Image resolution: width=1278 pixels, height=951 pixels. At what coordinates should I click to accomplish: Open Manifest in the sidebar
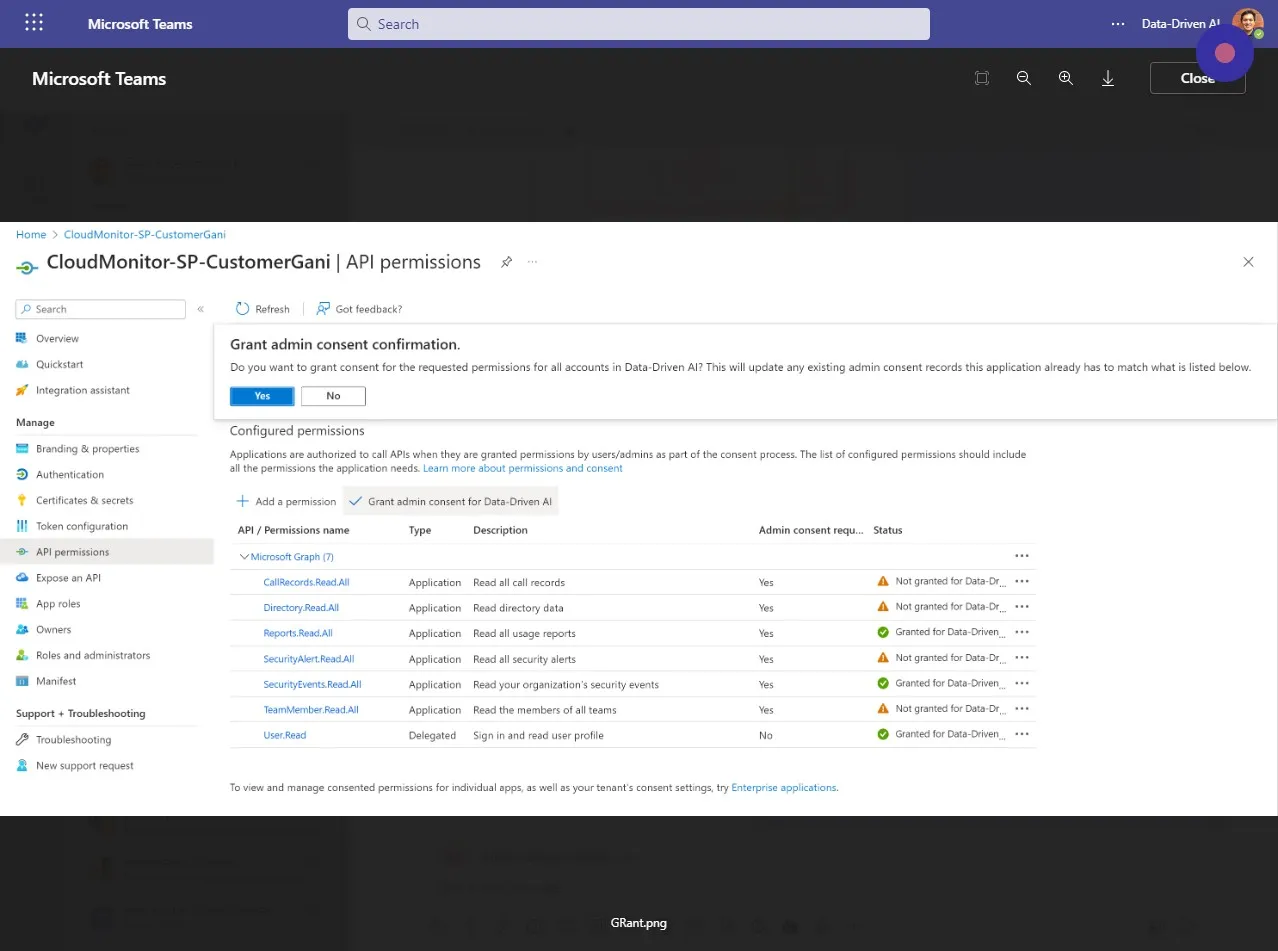[x=56, y=682]
